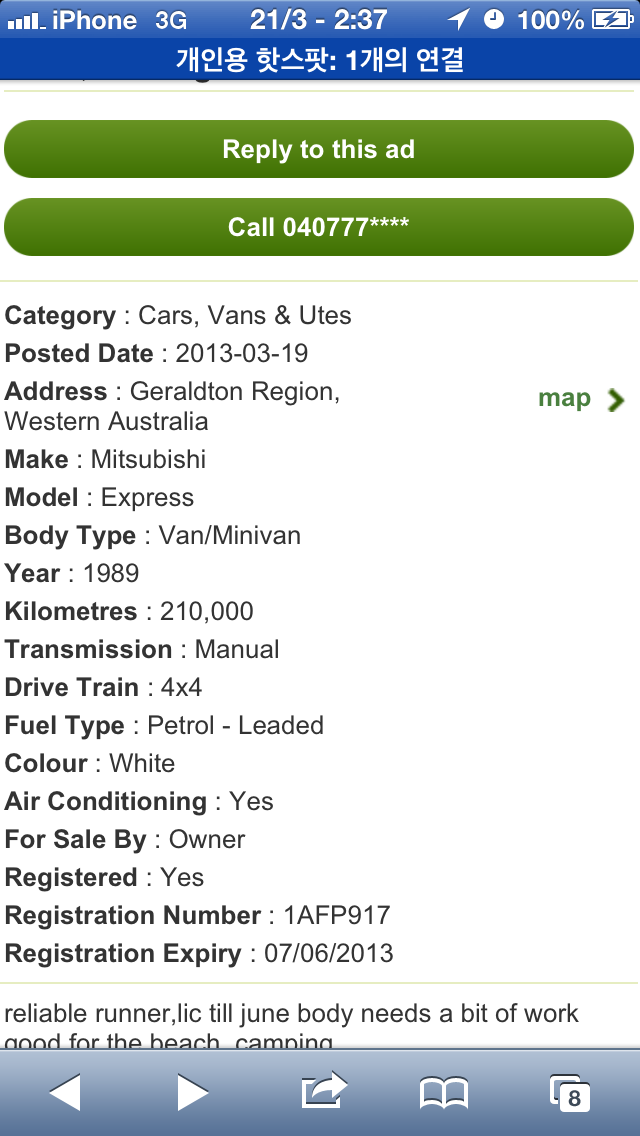Tap the battery icon in status bar
The height and width of the screenshot is (1136, 640).
[x=612, y=19]
